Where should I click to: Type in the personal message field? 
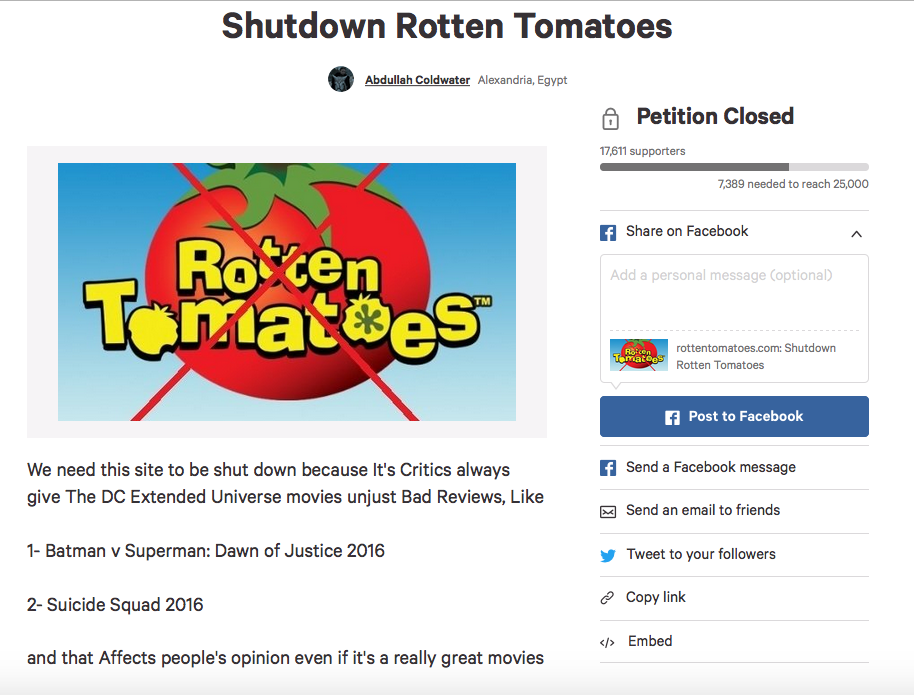734,290
